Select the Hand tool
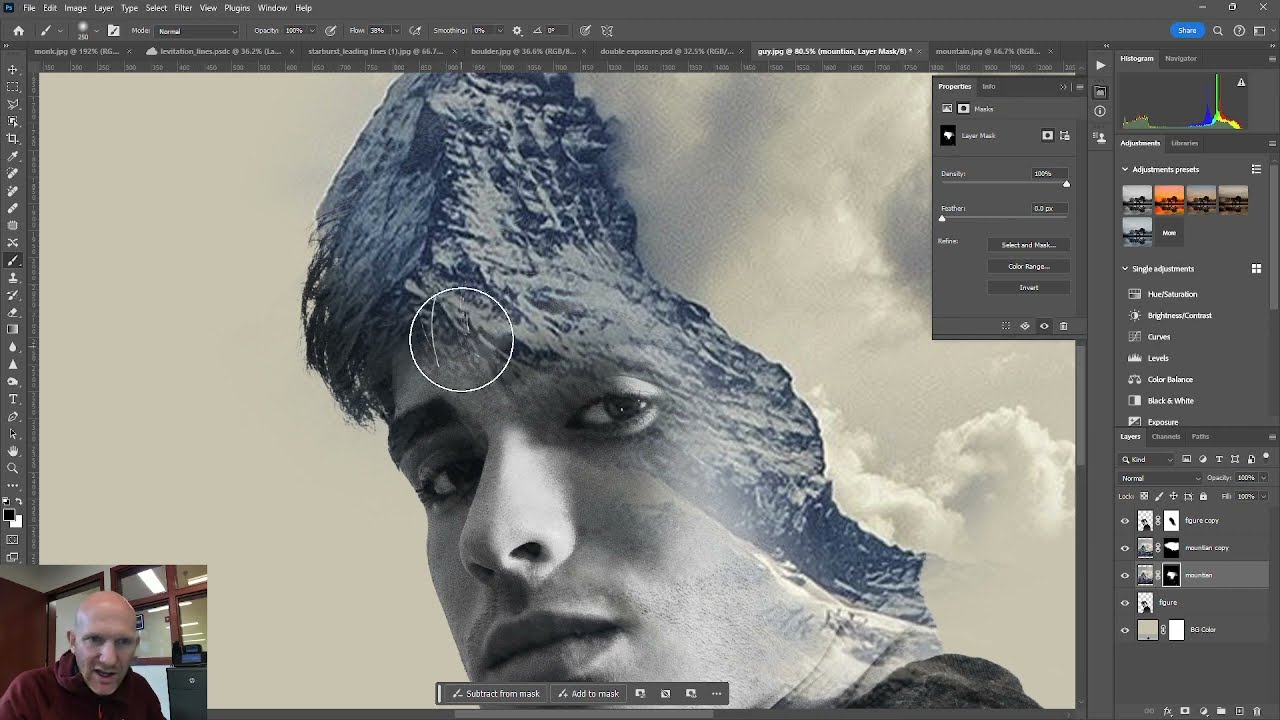 point(13,451)
